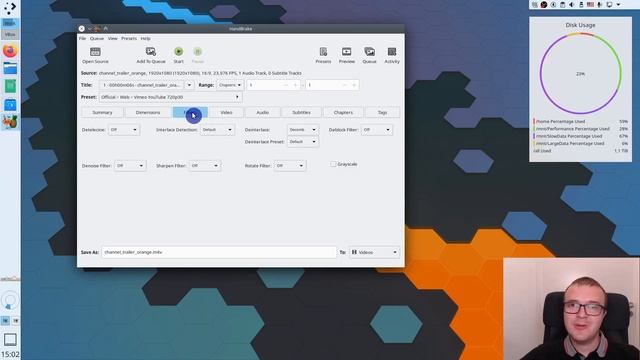Open the blue app below the spreadsheet icon
Screen dimensions: 640x360
10,104
